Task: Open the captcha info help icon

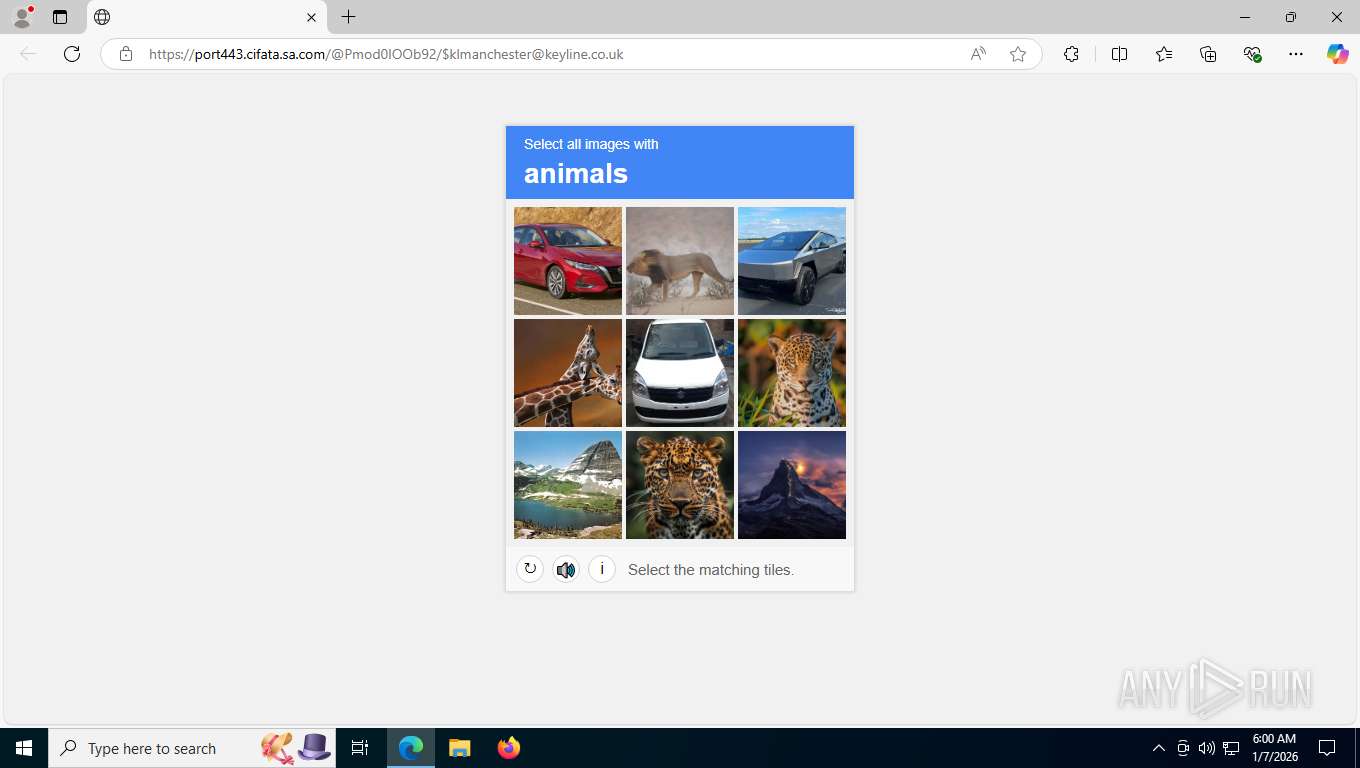Action: [x=602, y=569]
